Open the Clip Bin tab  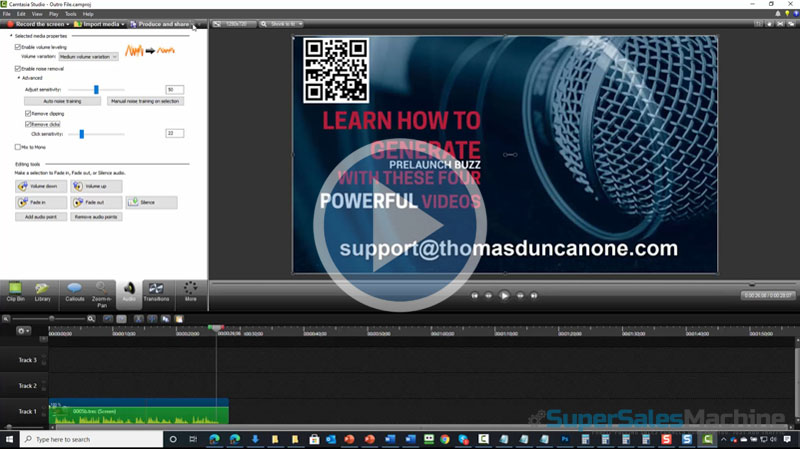coord(16,291)
